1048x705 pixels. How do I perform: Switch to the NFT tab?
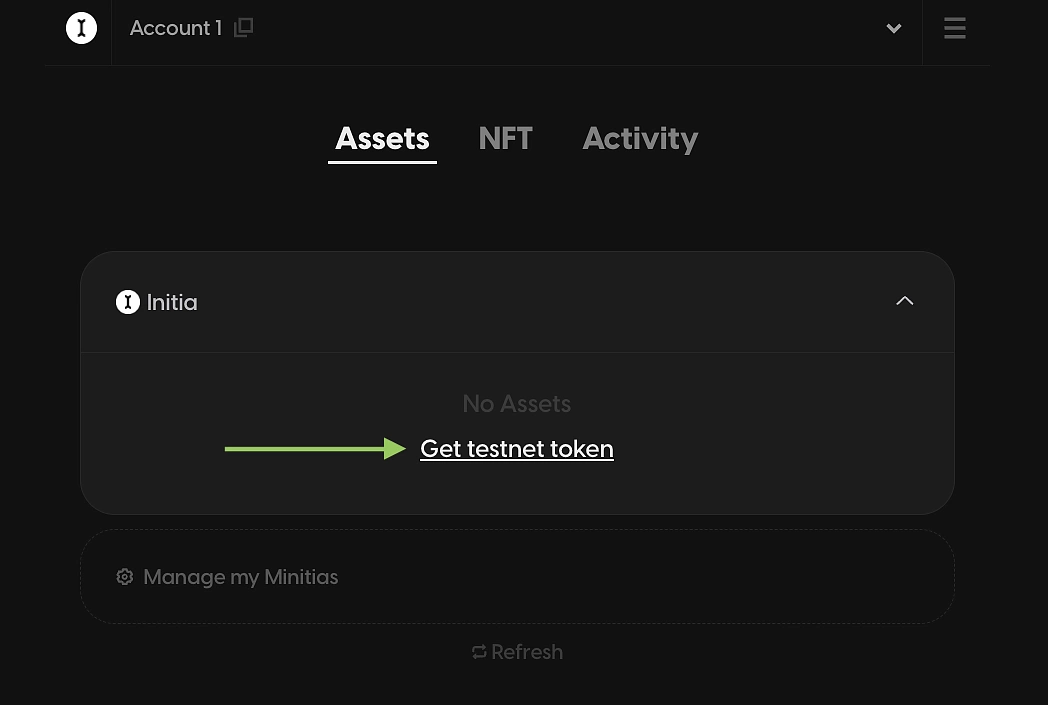click(505, 139)
